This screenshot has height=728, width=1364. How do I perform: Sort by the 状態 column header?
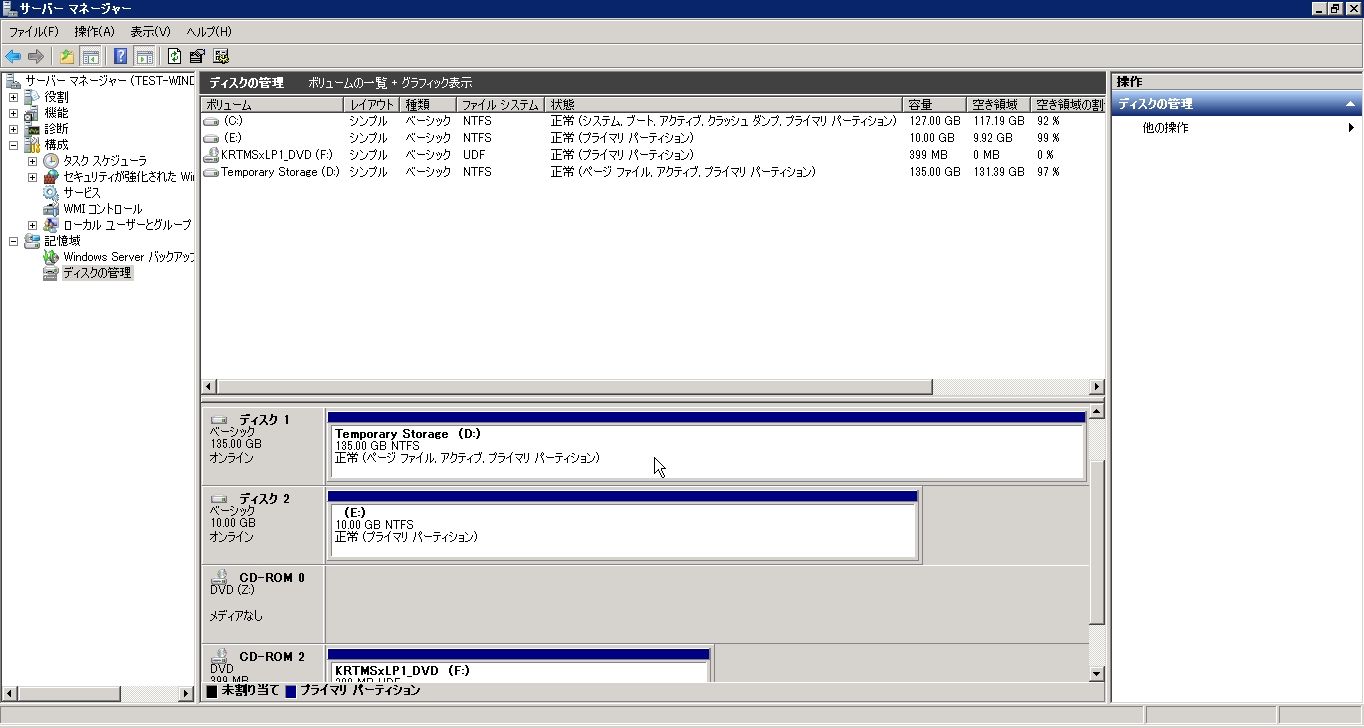coord(725,105)
